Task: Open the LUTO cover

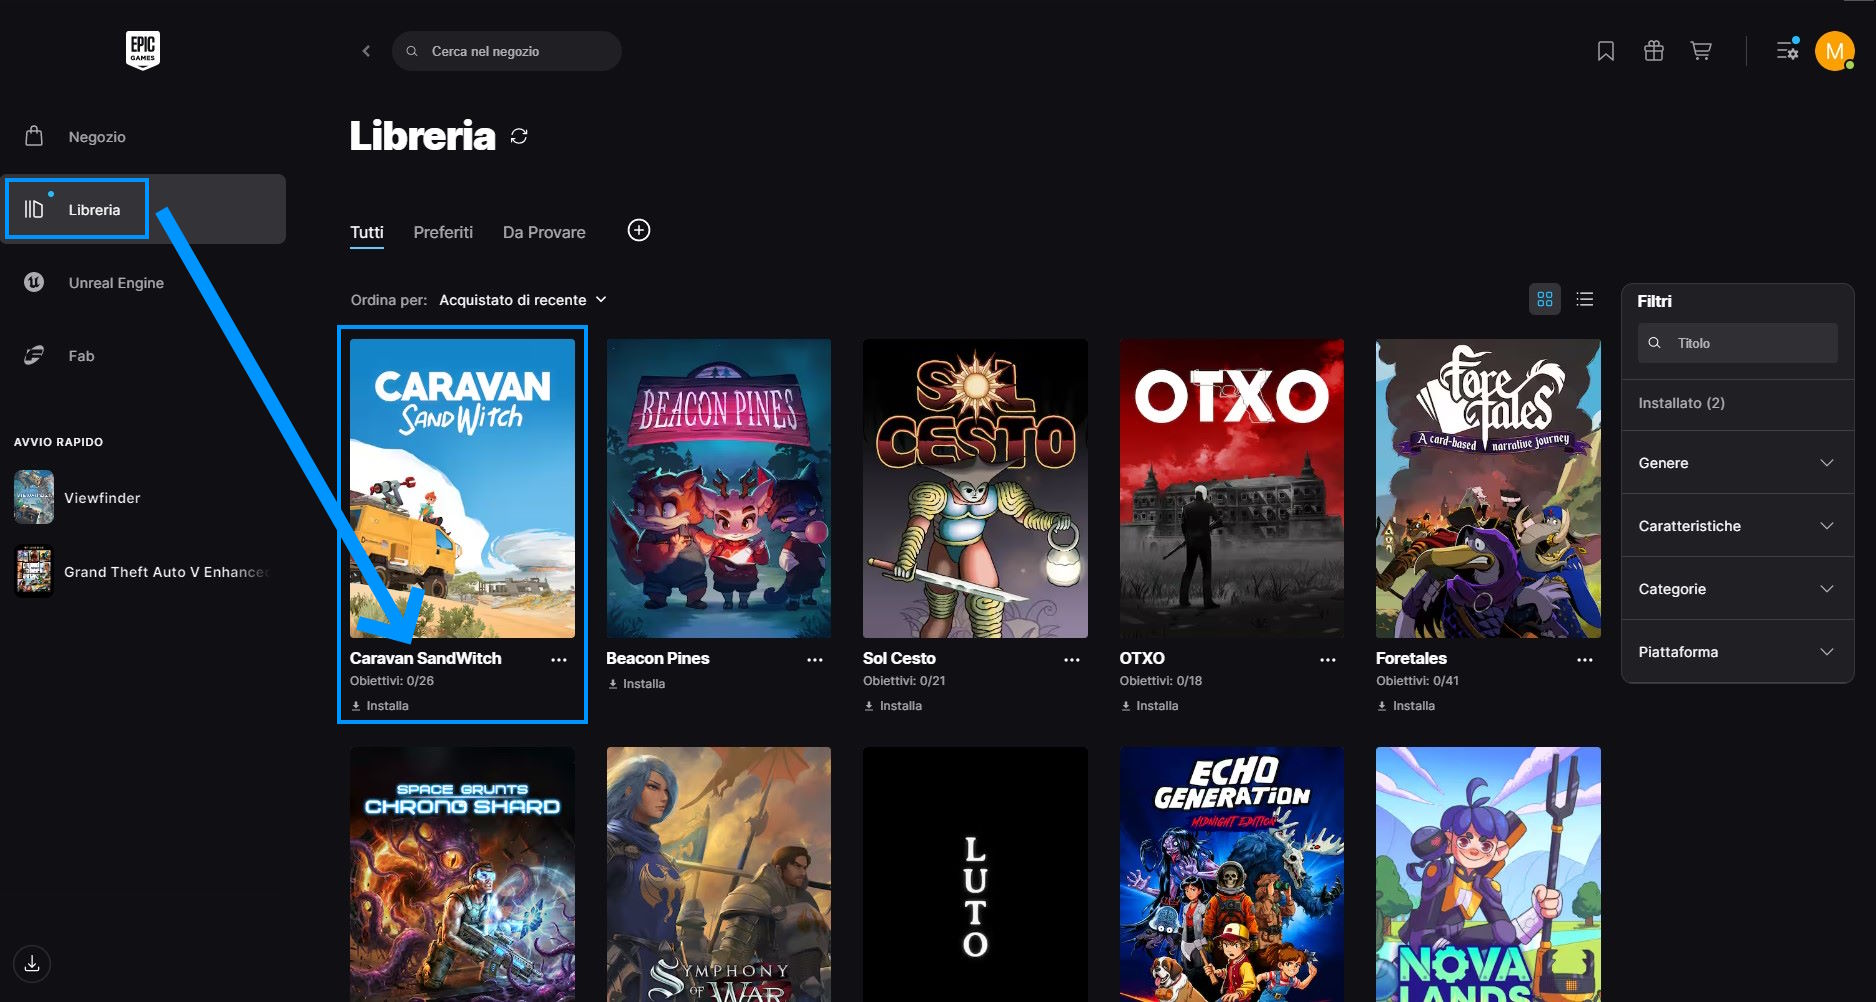Action: [975, 874]
